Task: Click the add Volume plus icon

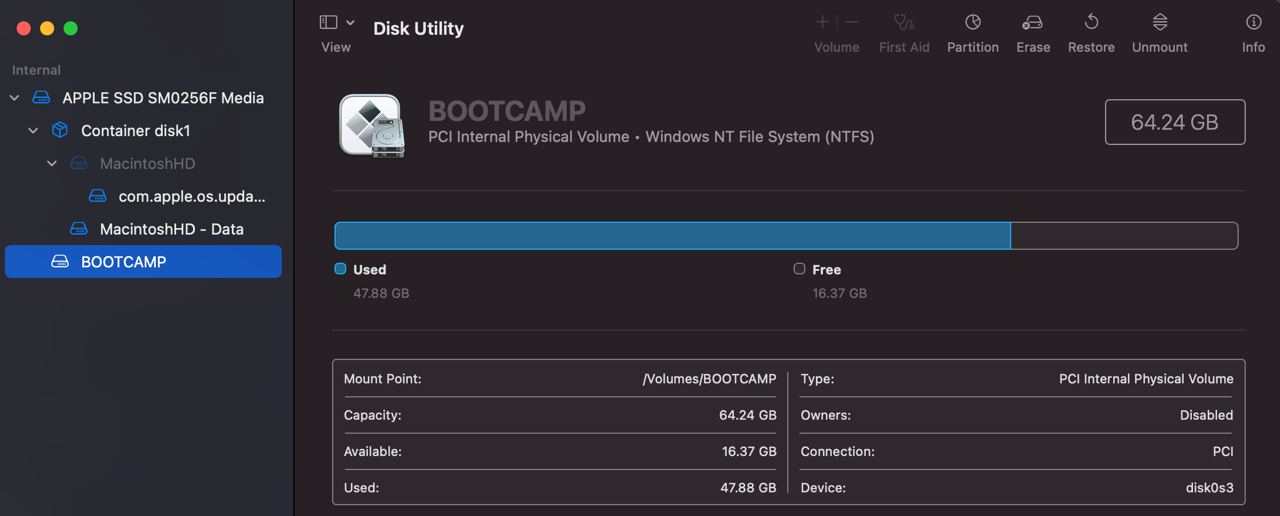Action: [x=823, y=22]
